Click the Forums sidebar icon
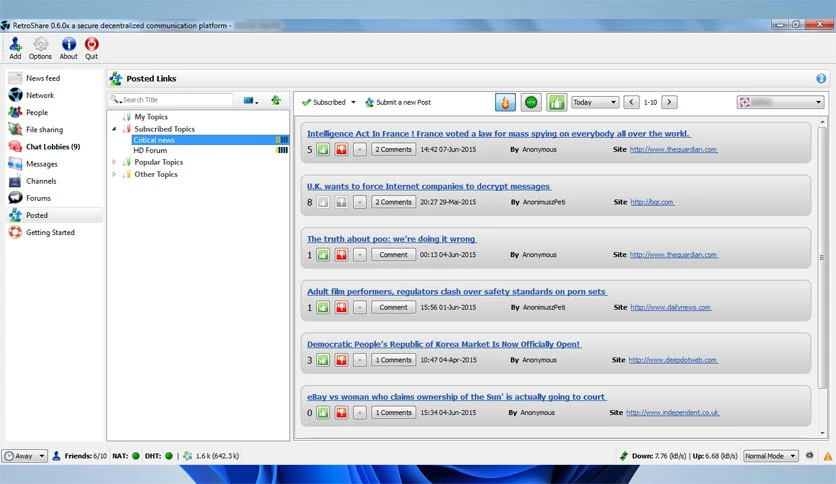836x484 pixels. (x=15, y=198)
